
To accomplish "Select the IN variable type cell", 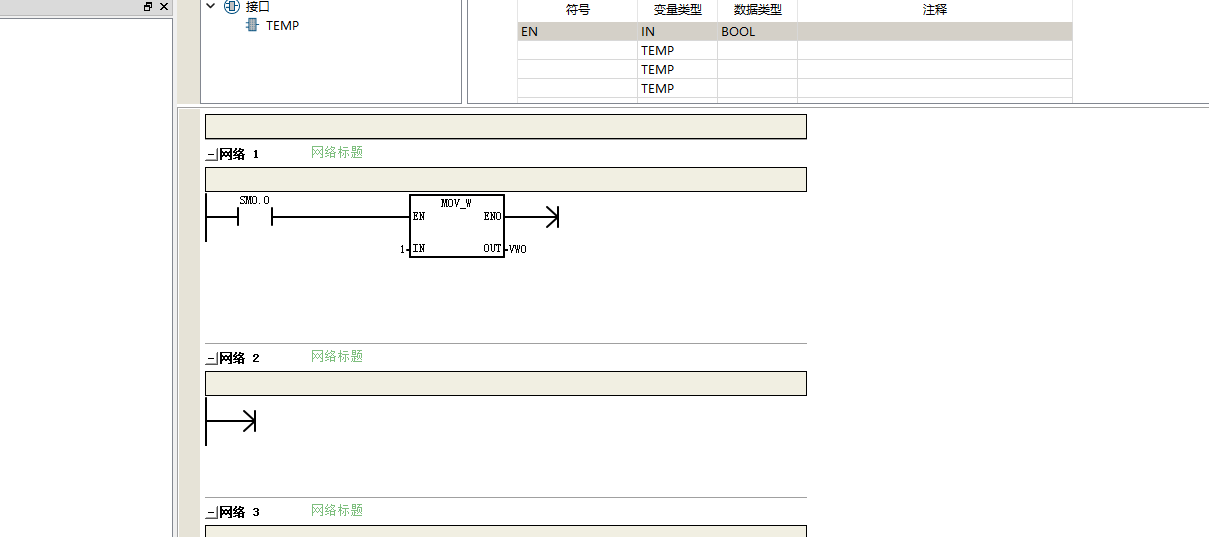I will pyautogui.click(x=678, y=31).
